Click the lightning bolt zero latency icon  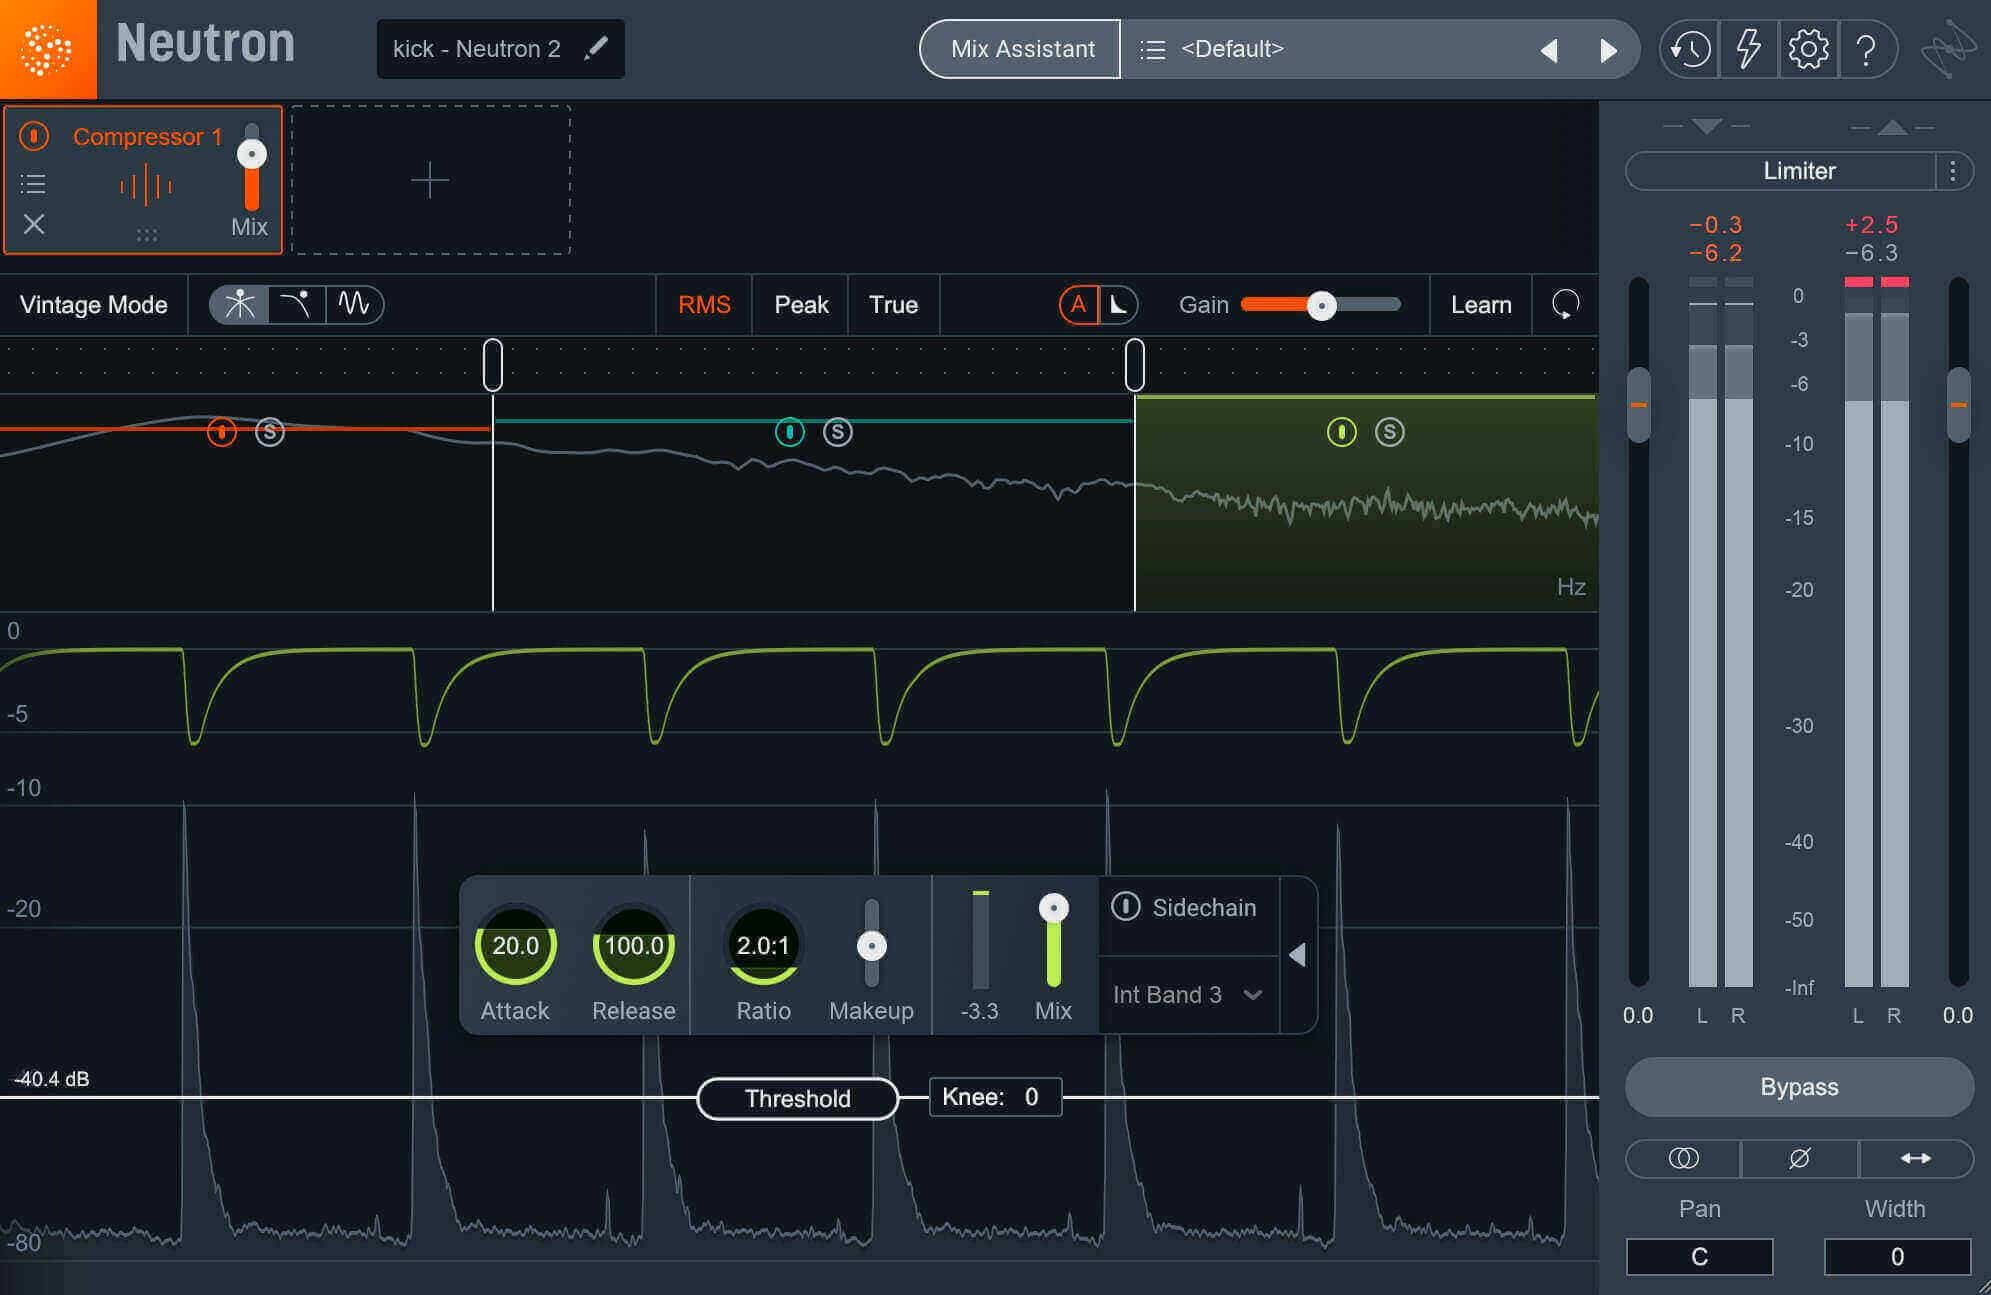tap(1748, 49)
